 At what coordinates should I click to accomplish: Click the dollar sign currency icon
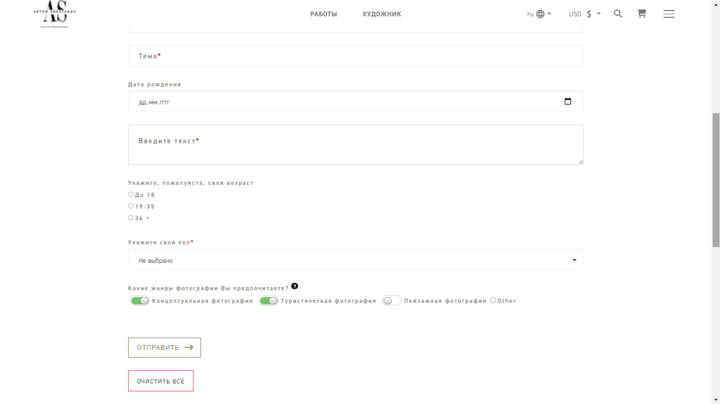click(x=589, y=14)
